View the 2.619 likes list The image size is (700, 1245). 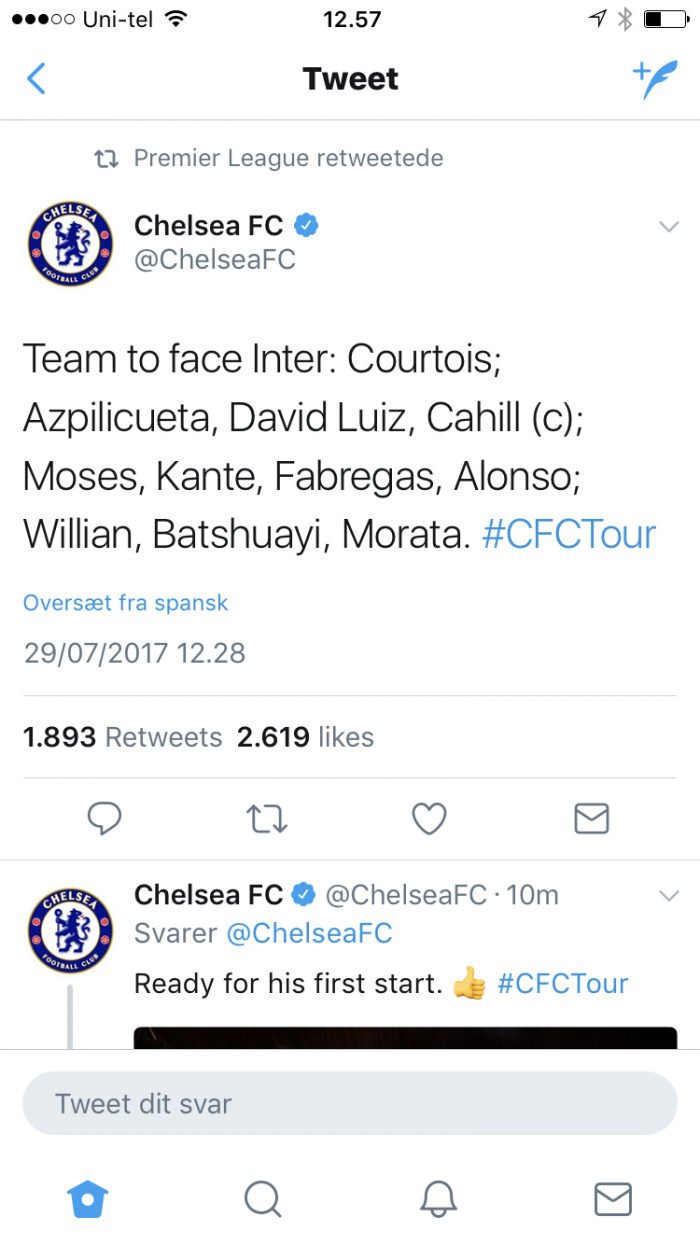click(305, 737)
